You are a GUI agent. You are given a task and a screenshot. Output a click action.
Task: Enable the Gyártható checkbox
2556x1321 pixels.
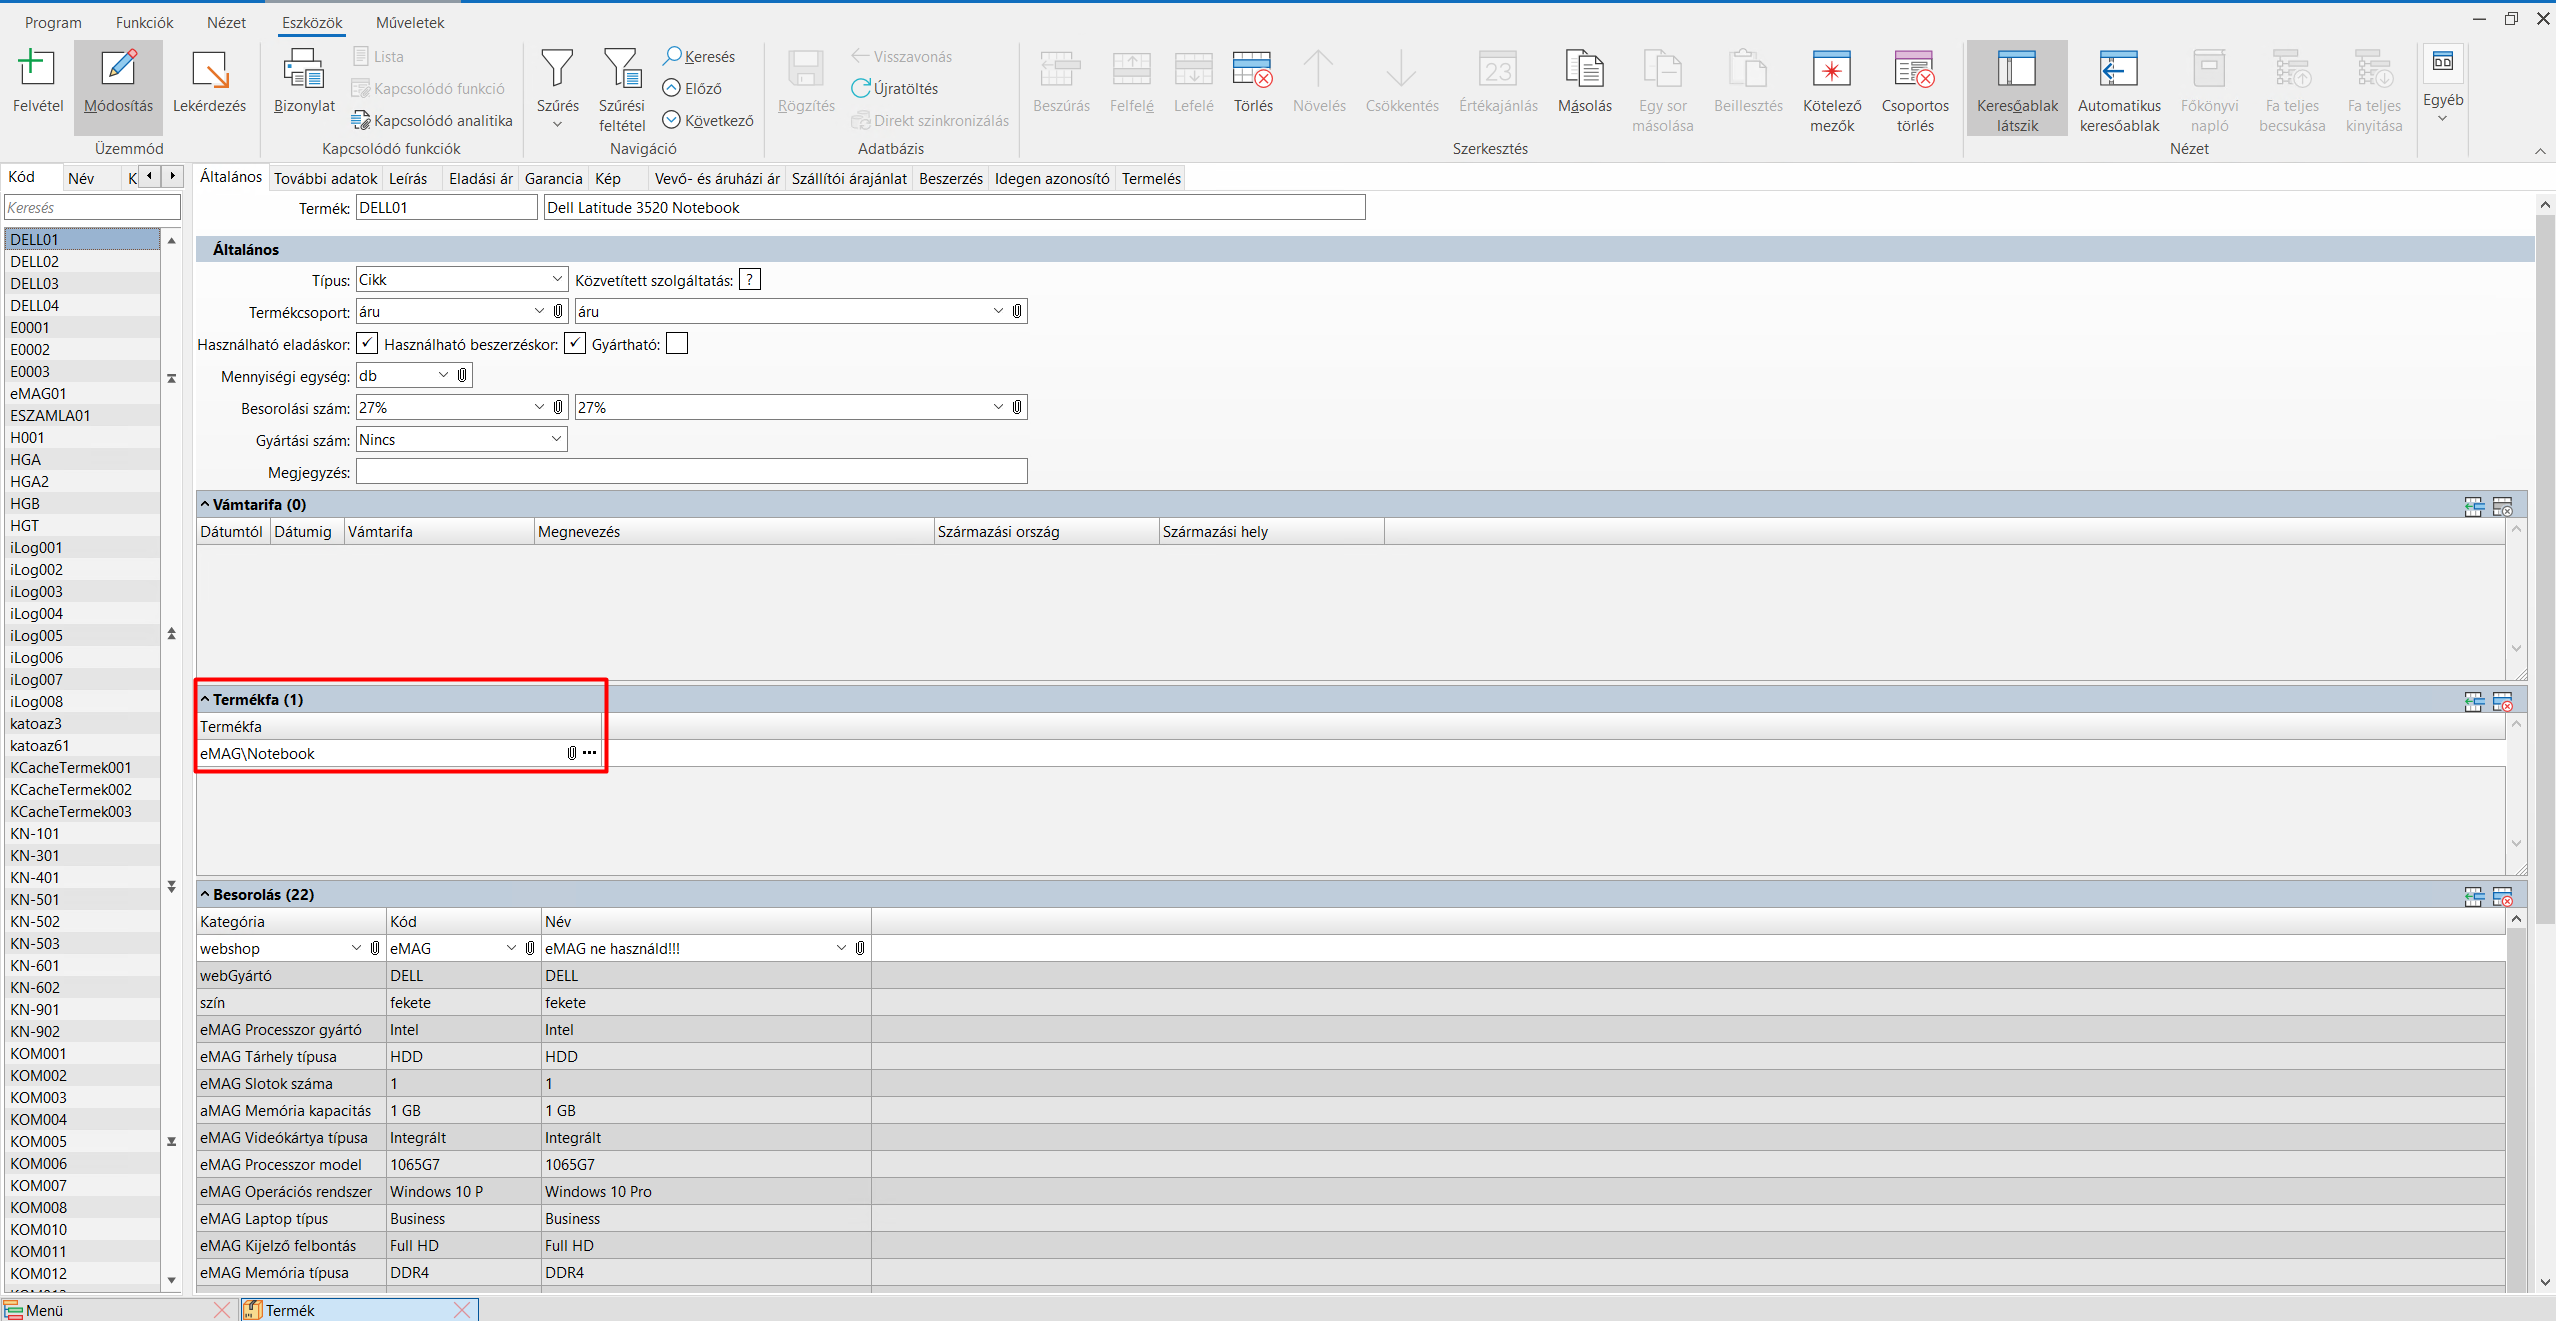pyautogui.click(x=677, y=344)
